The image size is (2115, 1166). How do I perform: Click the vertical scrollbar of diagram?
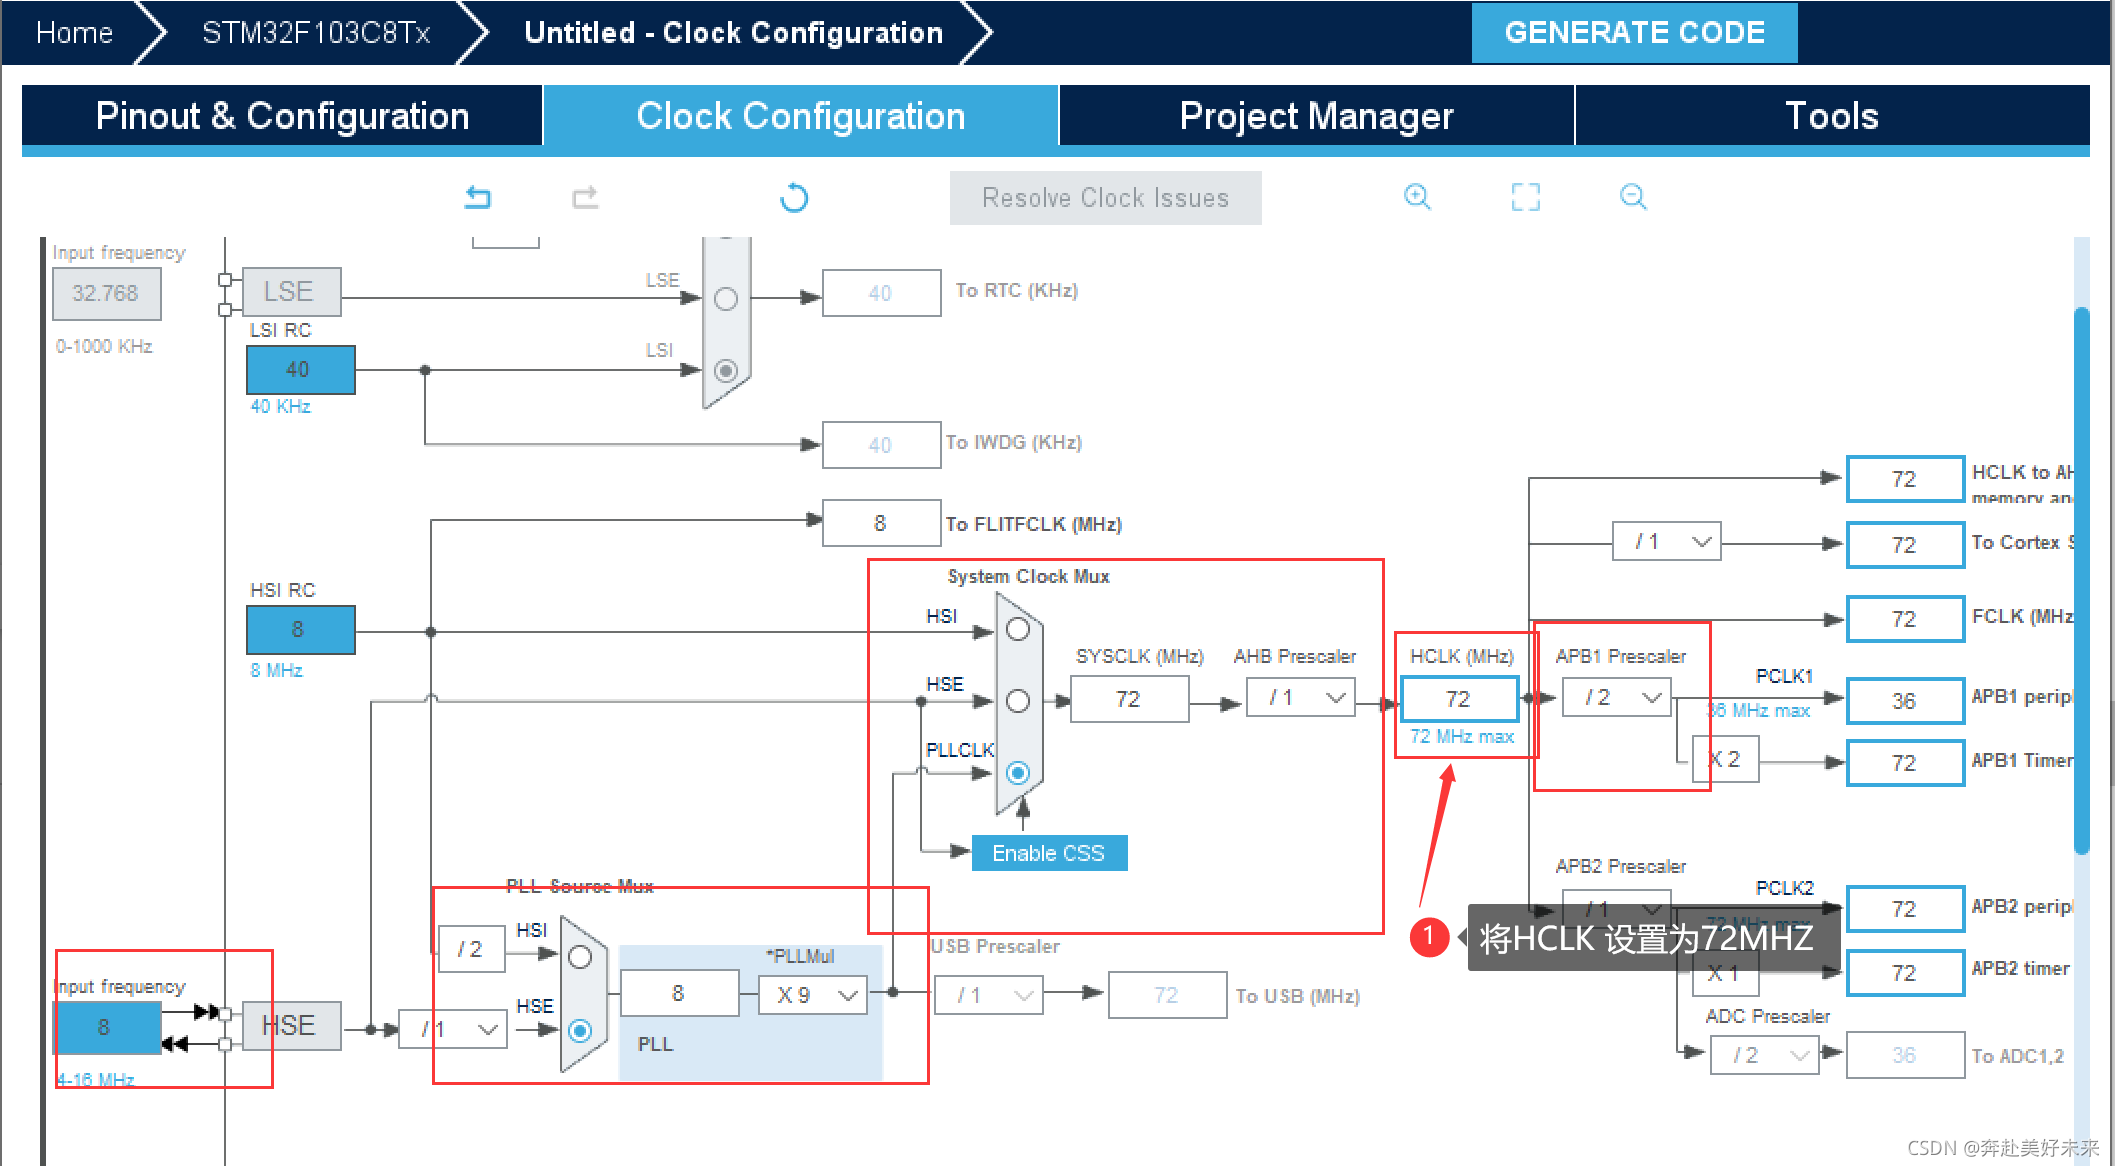point(2082,580)
